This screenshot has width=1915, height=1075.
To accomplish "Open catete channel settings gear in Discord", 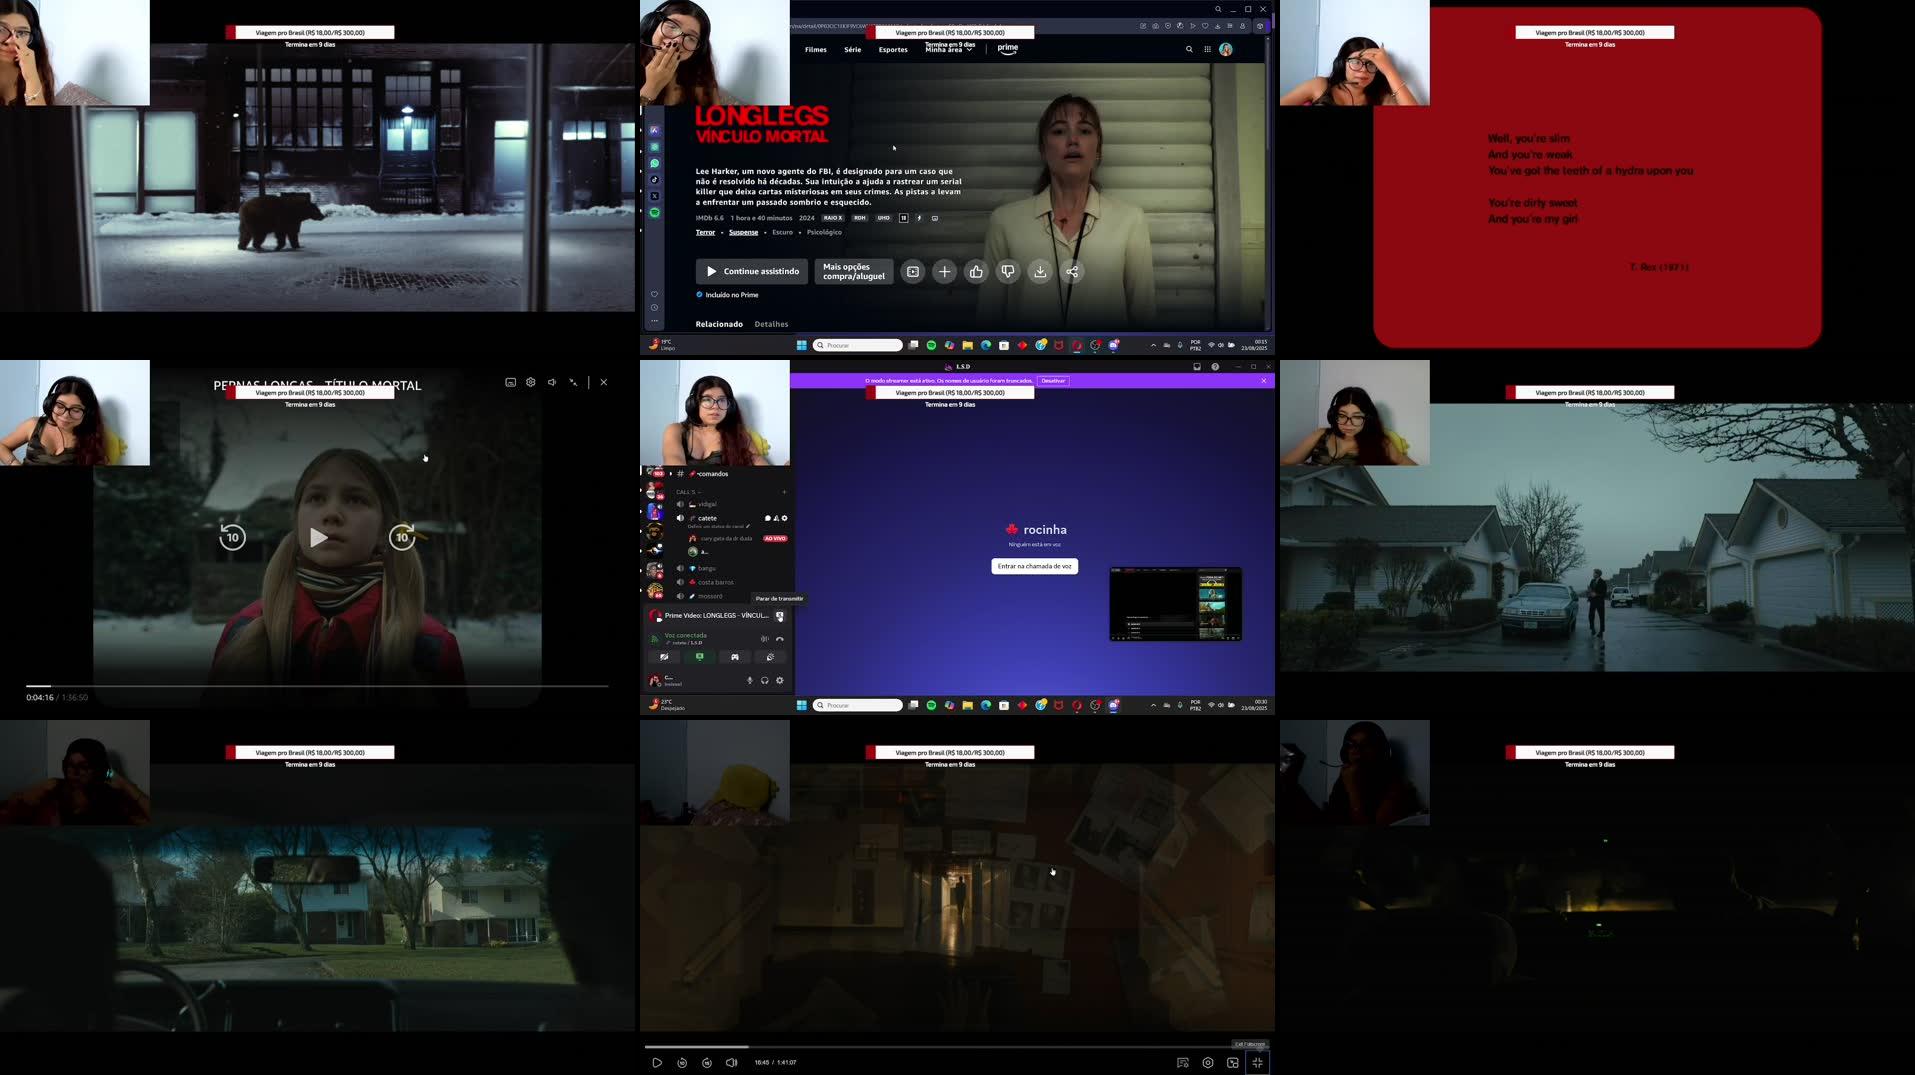I will [x=784, y=518].
